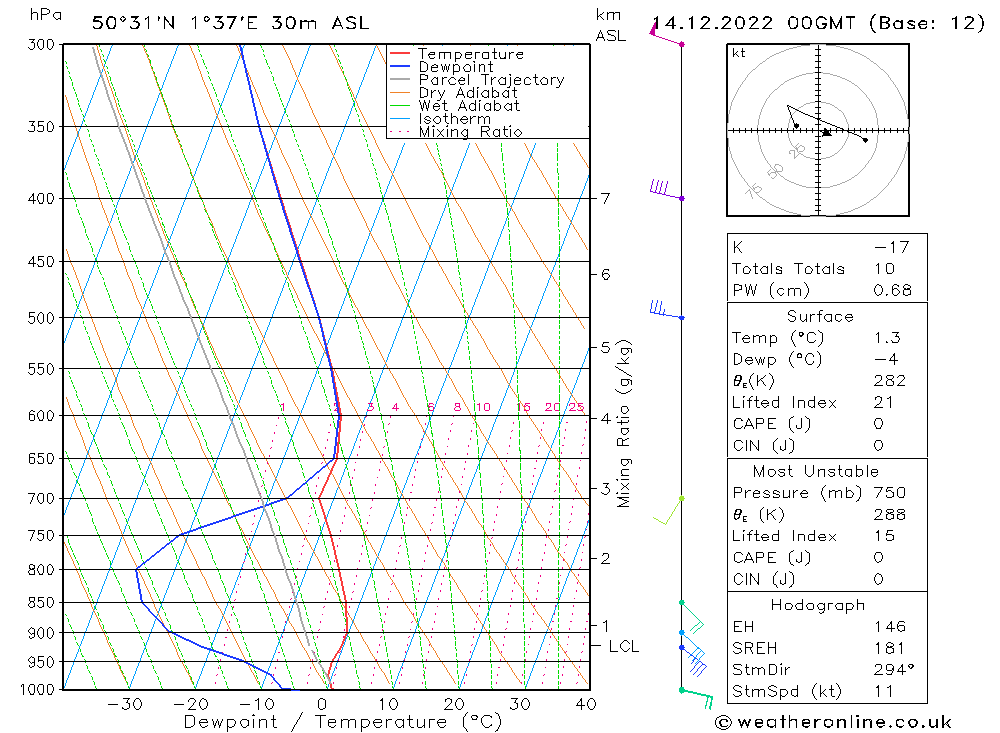
Task: Click the Hodograph section heading
Action: click(x=818, y=605)
